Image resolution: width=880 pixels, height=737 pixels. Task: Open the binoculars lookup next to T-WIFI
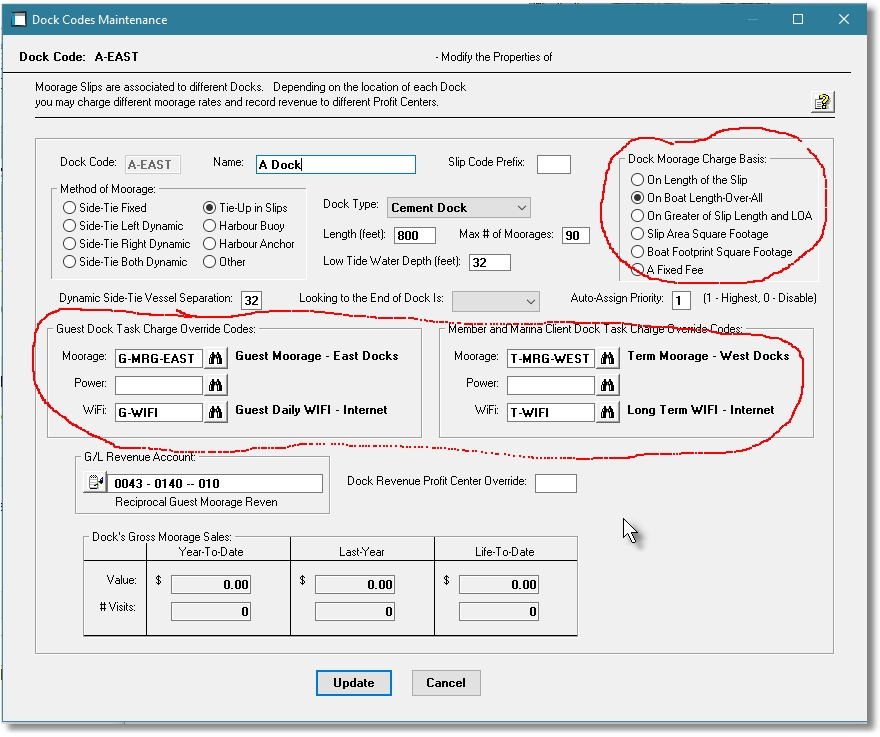(608, 411)
